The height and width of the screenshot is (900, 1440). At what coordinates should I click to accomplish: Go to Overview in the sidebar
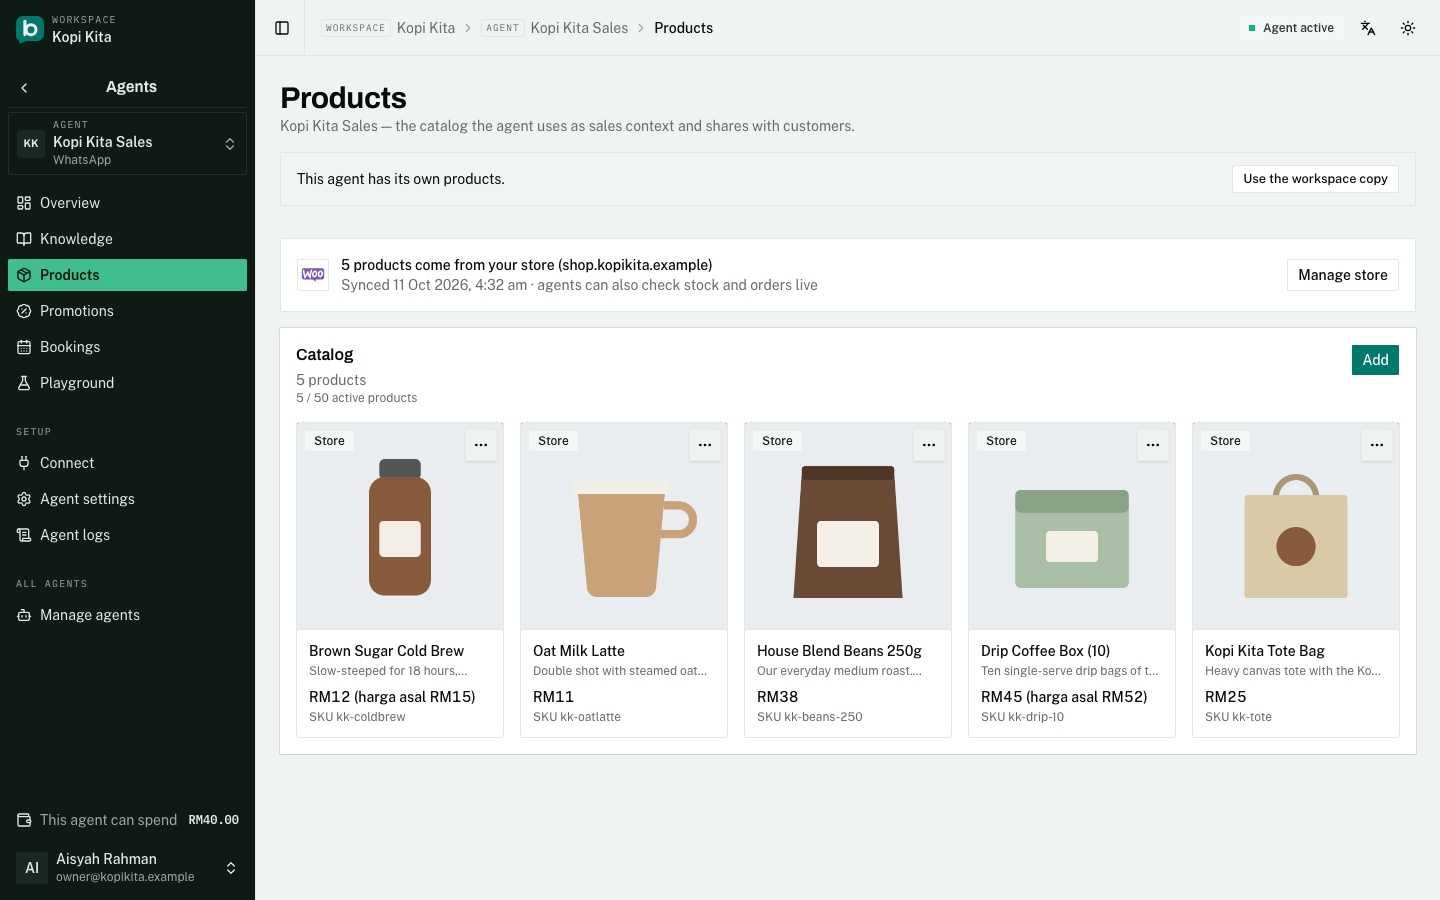click(x=127, y=203)
